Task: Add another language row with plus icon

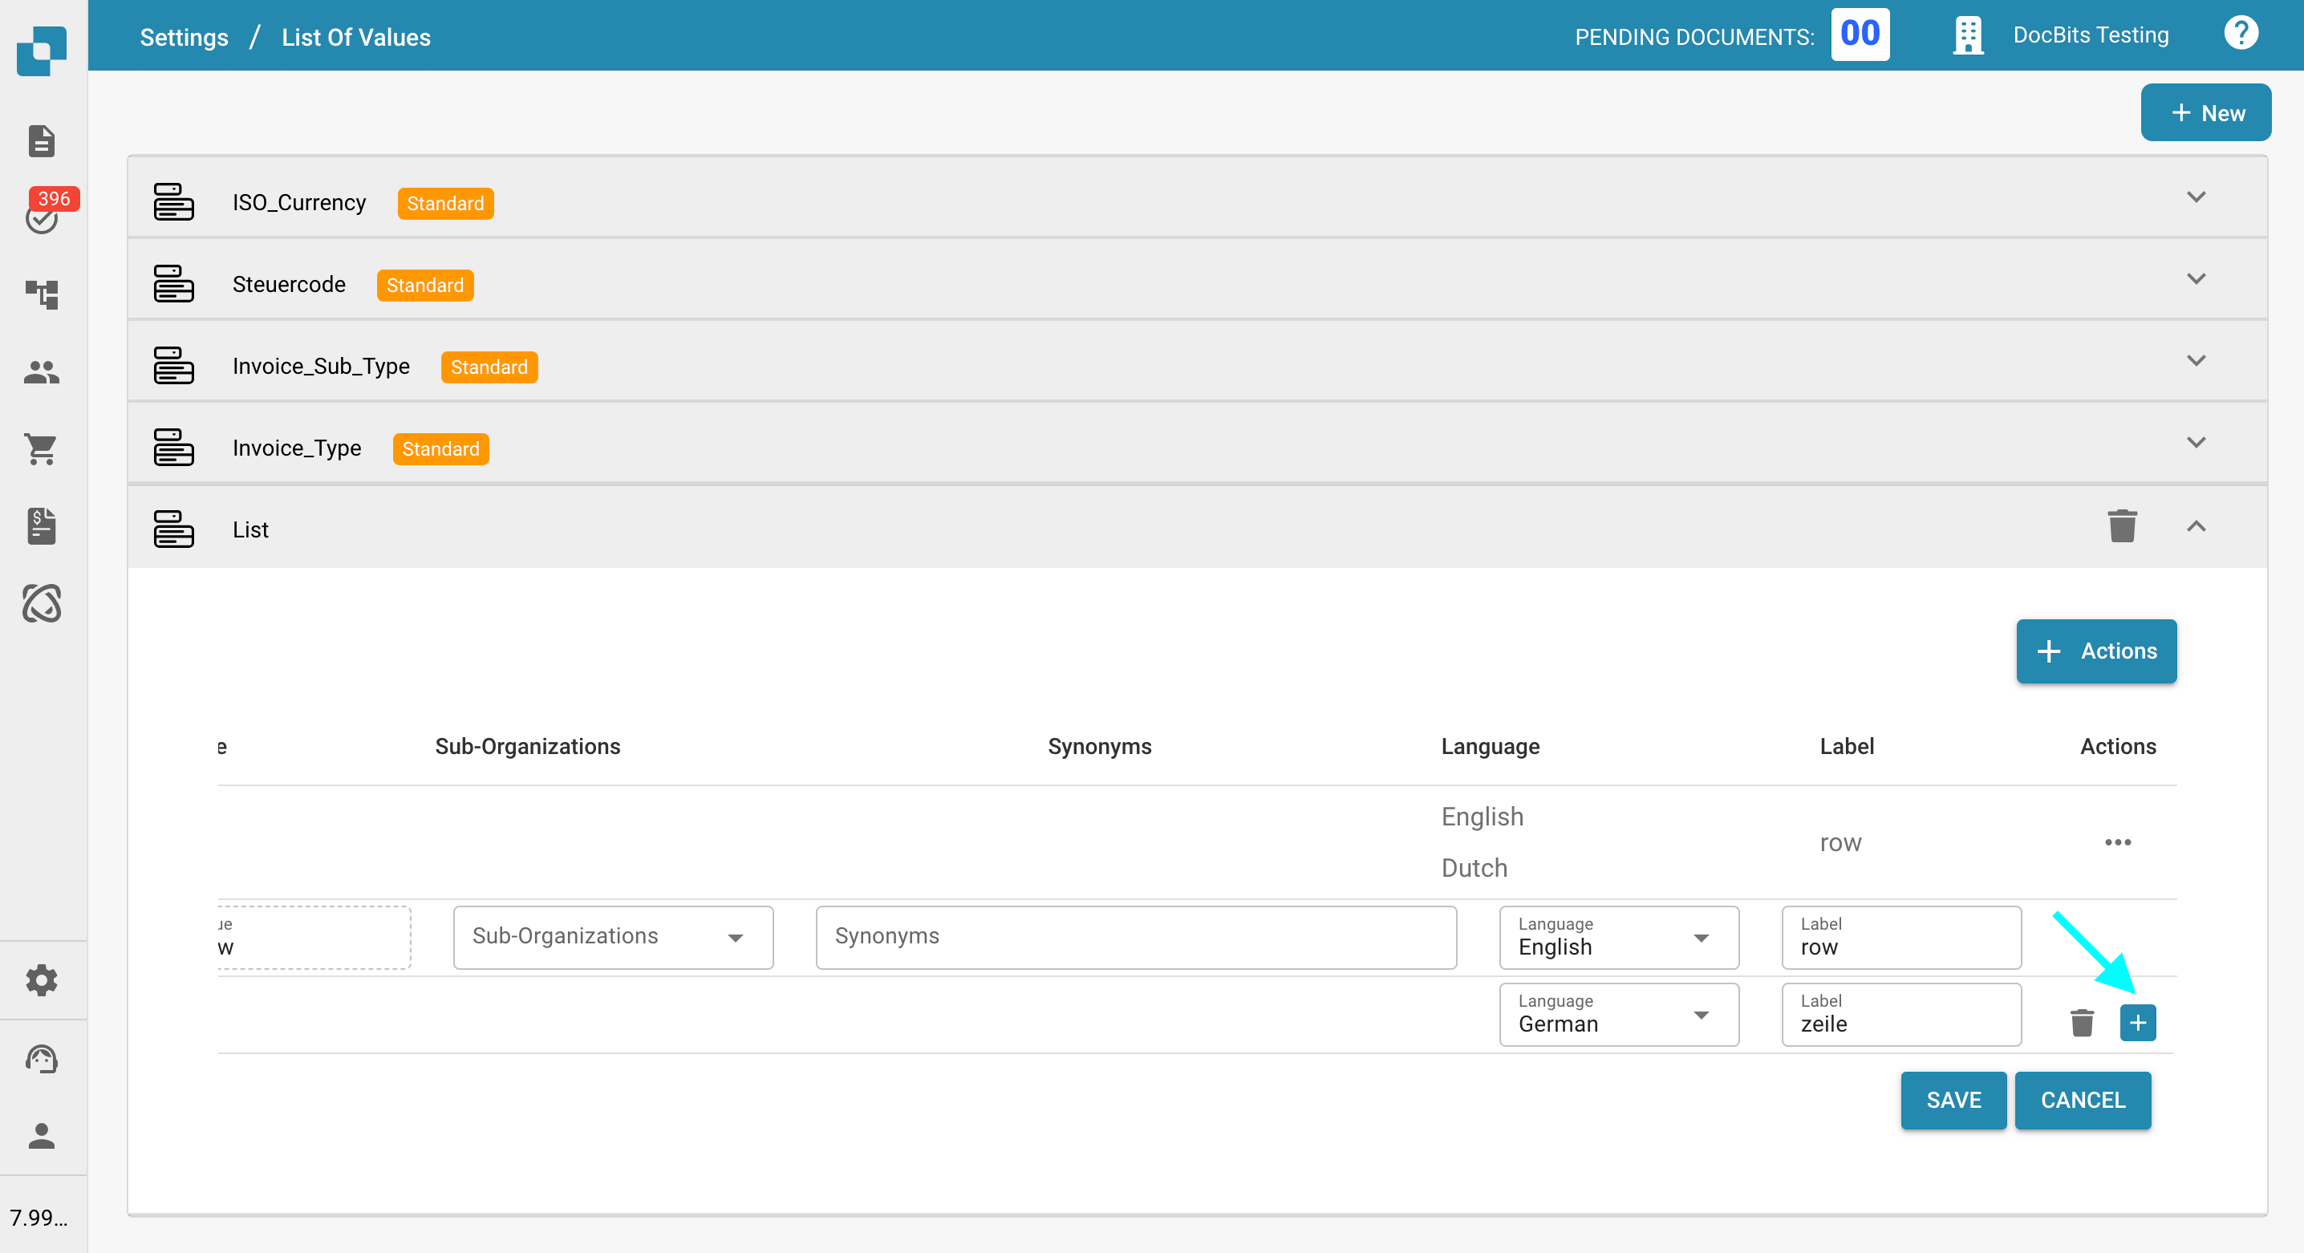Action: coord(2137,1022)
